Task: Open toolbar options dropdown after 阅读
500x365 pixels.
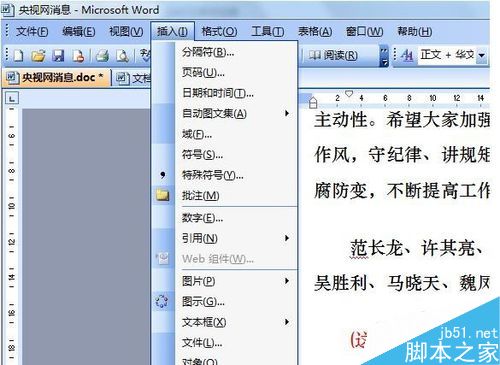Action: point(384,56)
